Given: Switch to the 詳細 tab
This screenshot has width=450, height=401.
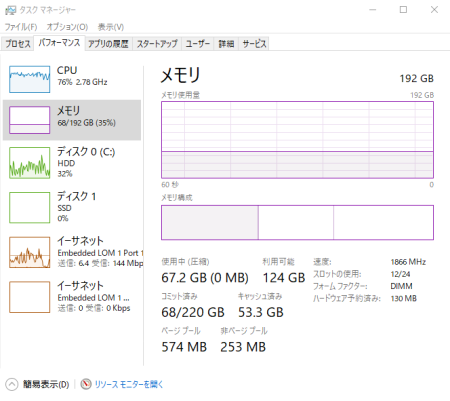Looking at the screenshot, I should (x=226, y=44).
